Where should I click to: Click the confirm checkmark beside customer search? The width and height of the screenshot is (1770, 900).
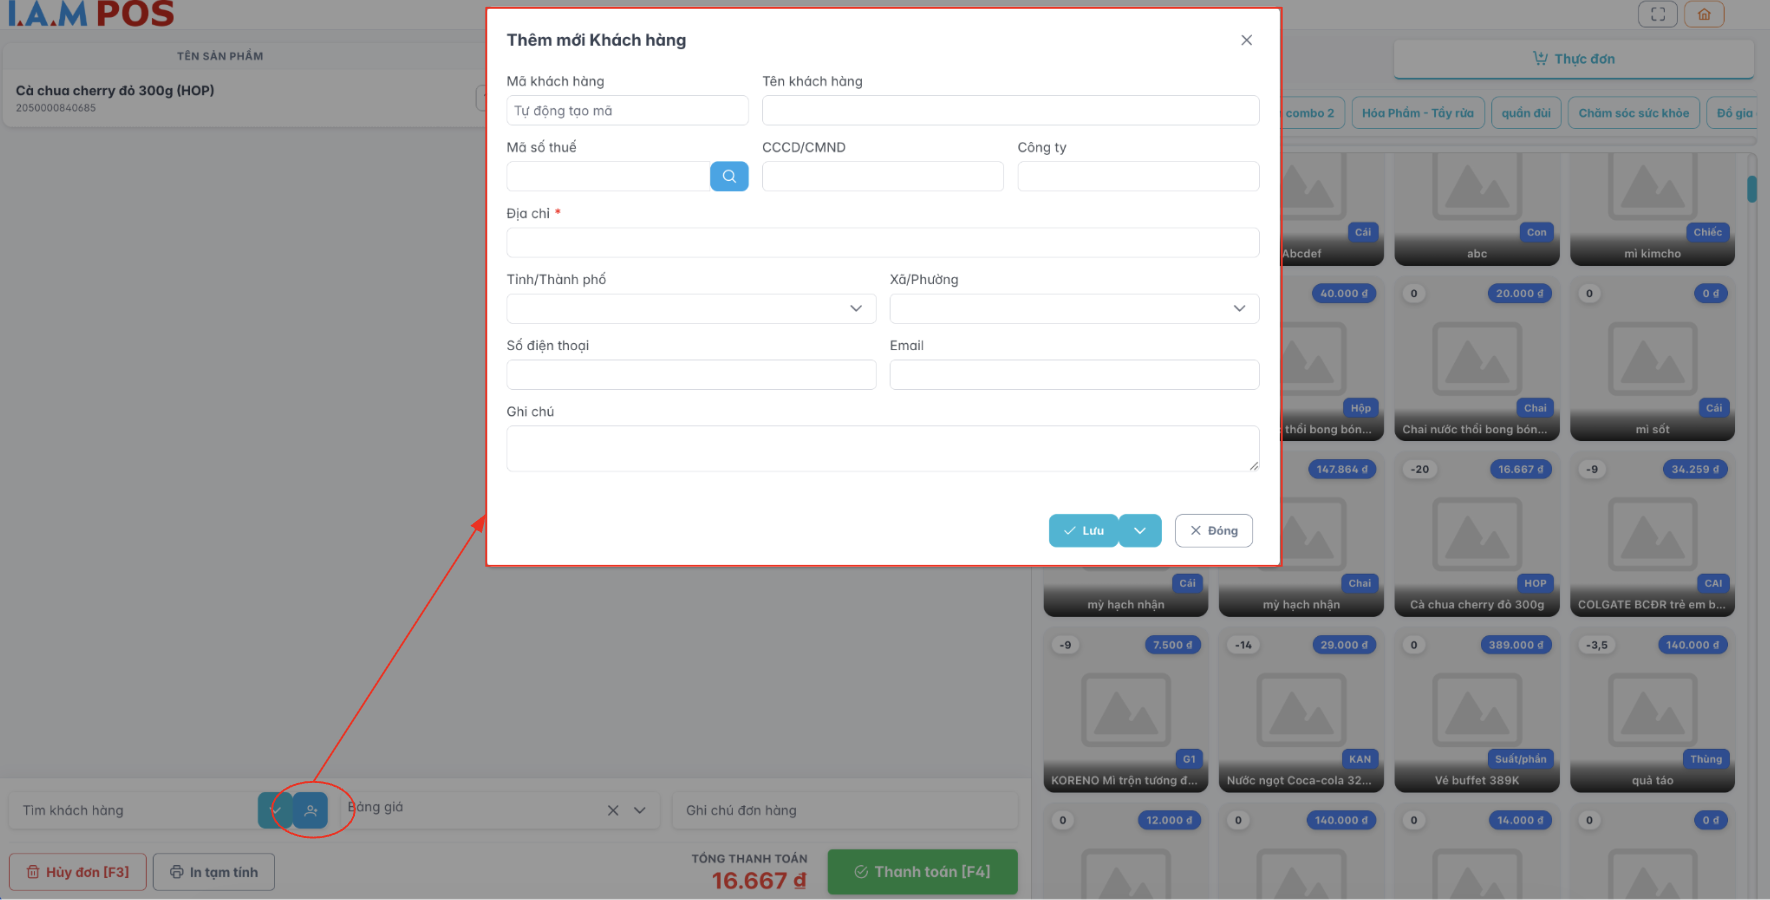click(x=274, y=810)
